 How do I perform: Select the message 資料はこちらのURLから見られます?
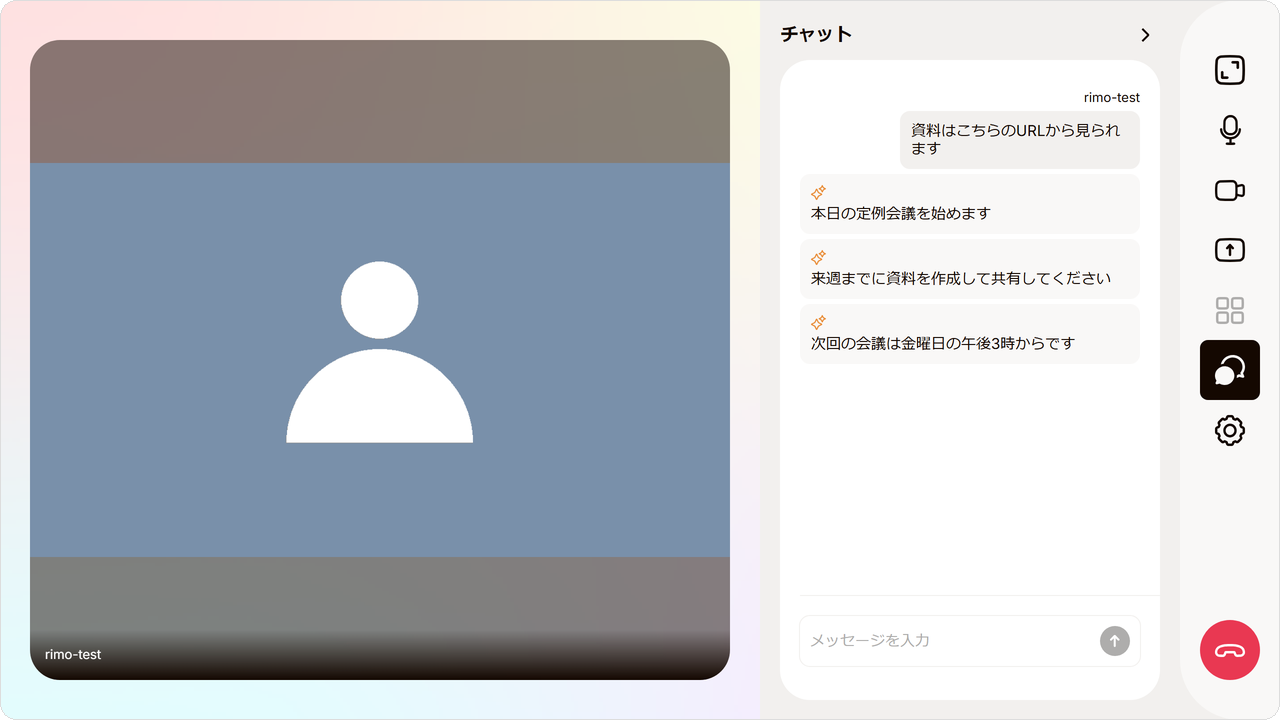coord(1019,139)
